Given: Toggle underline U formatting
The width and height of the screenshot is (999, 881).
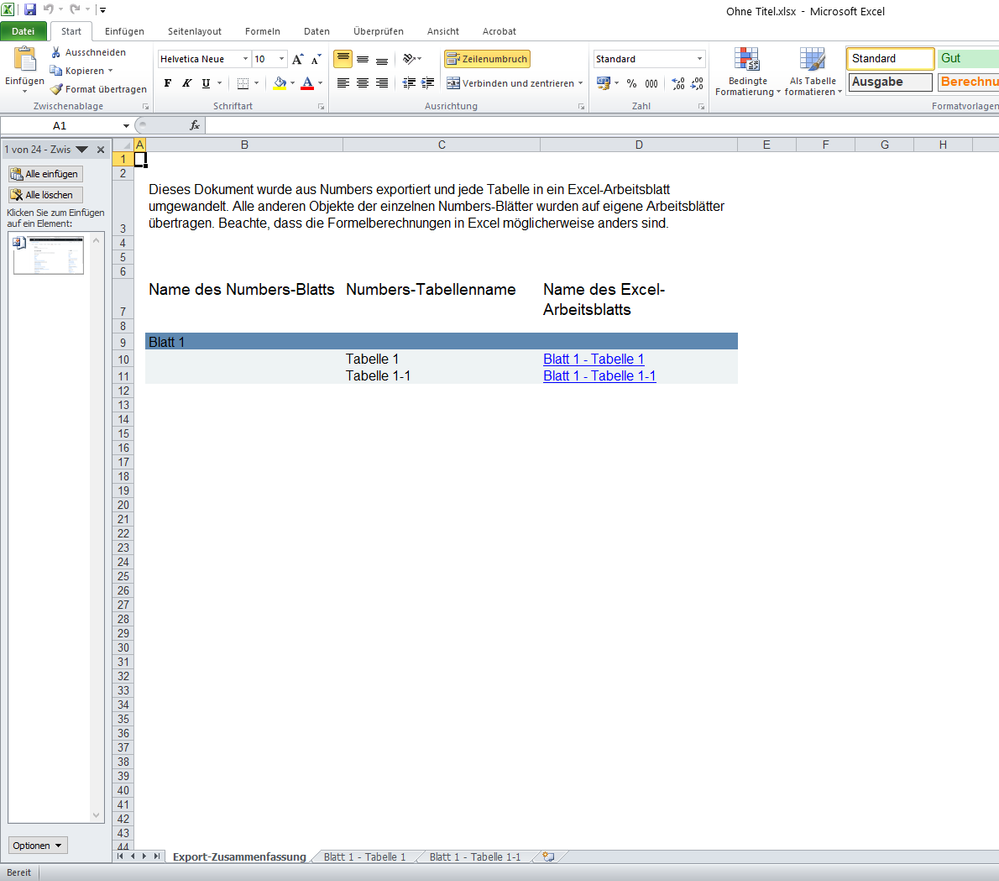Looking at the screenshot, I should pyautogui.click(x=206, y=83).
